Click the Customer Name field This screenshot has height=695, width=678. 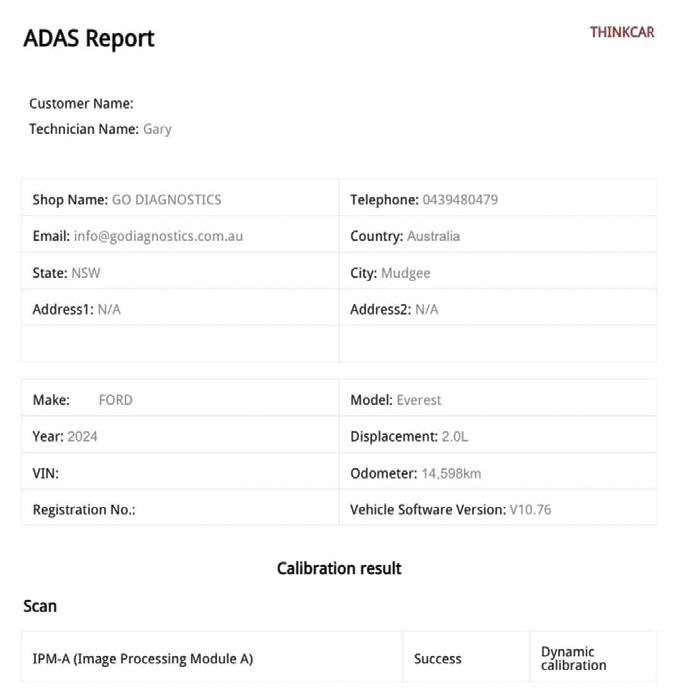(x=81, y=103)
